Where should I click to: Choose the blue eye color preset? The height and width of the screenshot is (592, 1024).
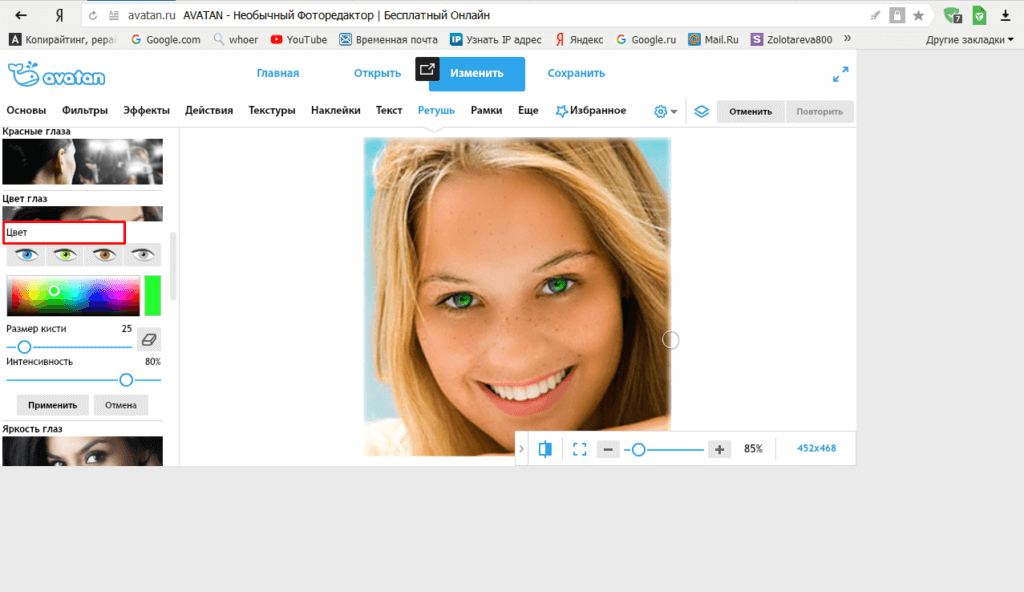coord(26,256)
